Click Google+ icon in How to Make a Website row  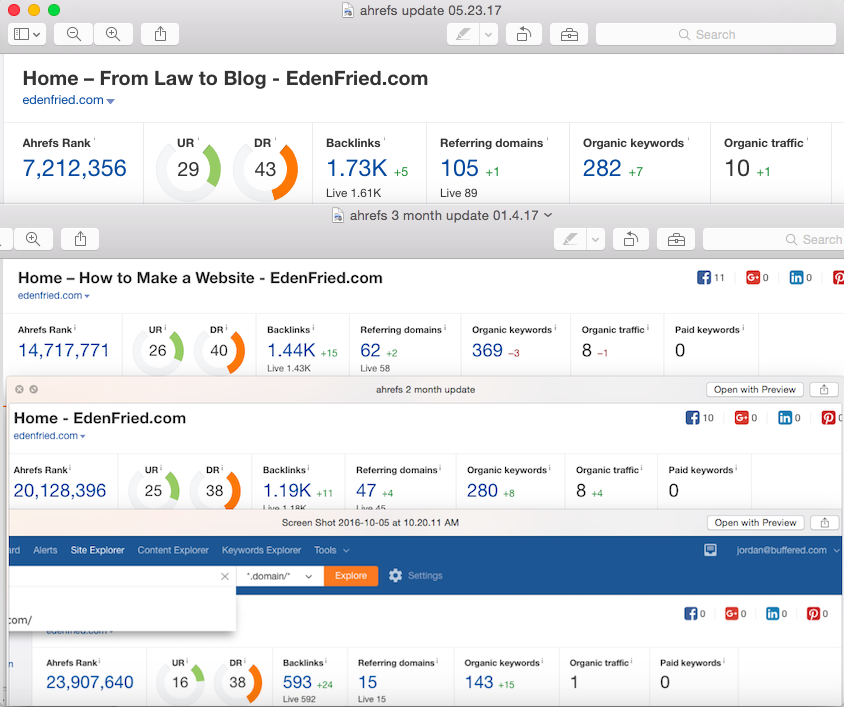(752, 278)
